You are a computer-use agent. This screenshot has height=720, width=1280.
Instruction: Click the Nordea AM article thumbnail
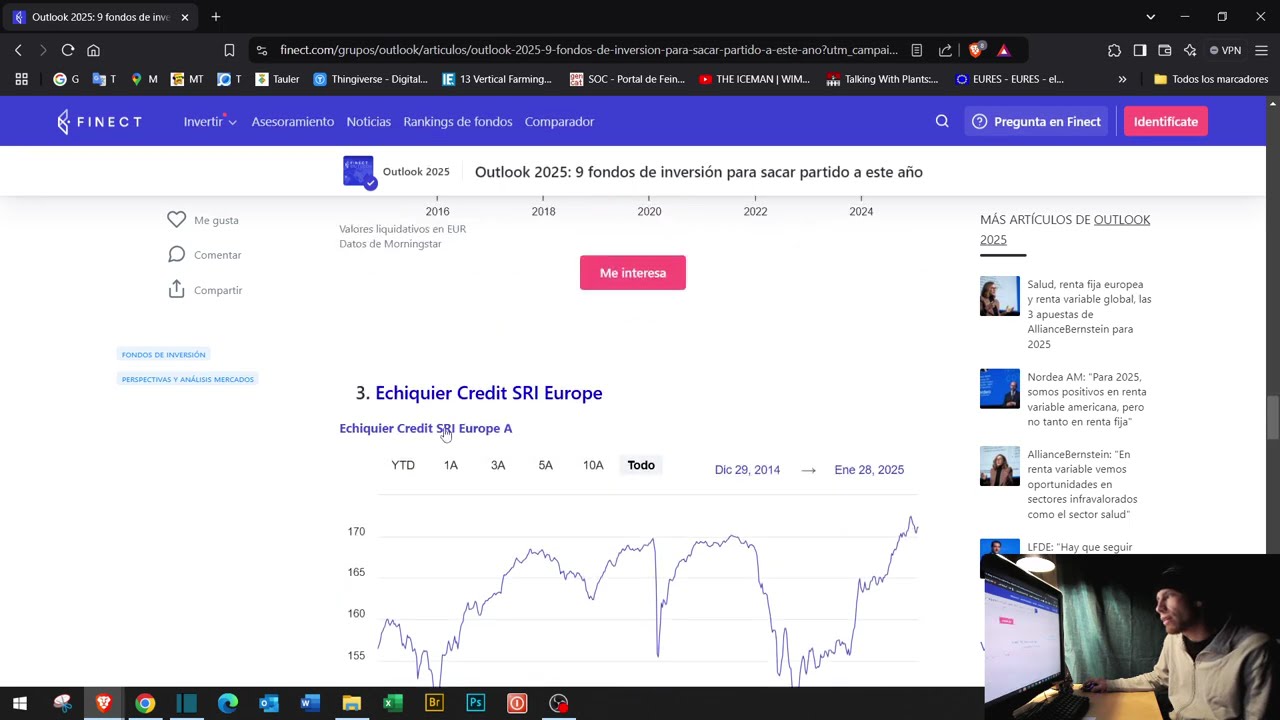tap(999, 389)
